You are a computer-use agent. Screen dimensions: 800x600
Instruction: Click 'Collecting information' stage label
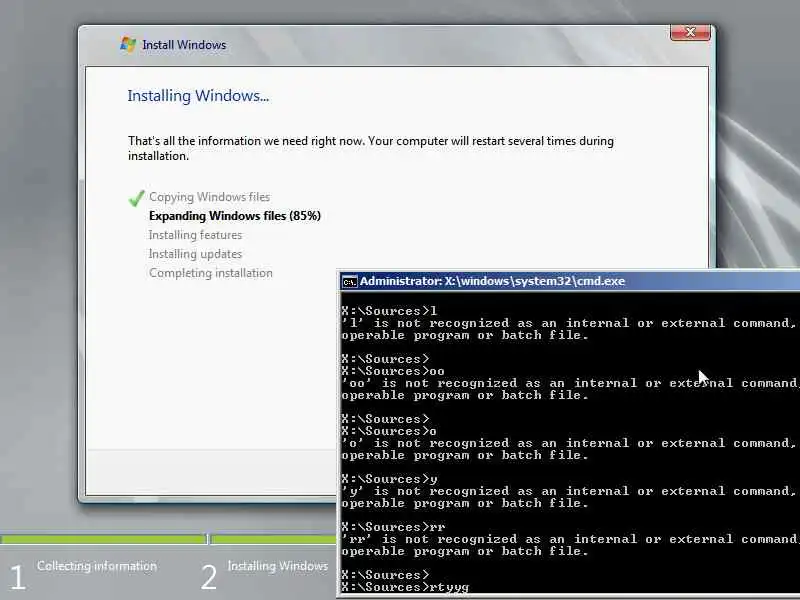(x=97, y=566)
